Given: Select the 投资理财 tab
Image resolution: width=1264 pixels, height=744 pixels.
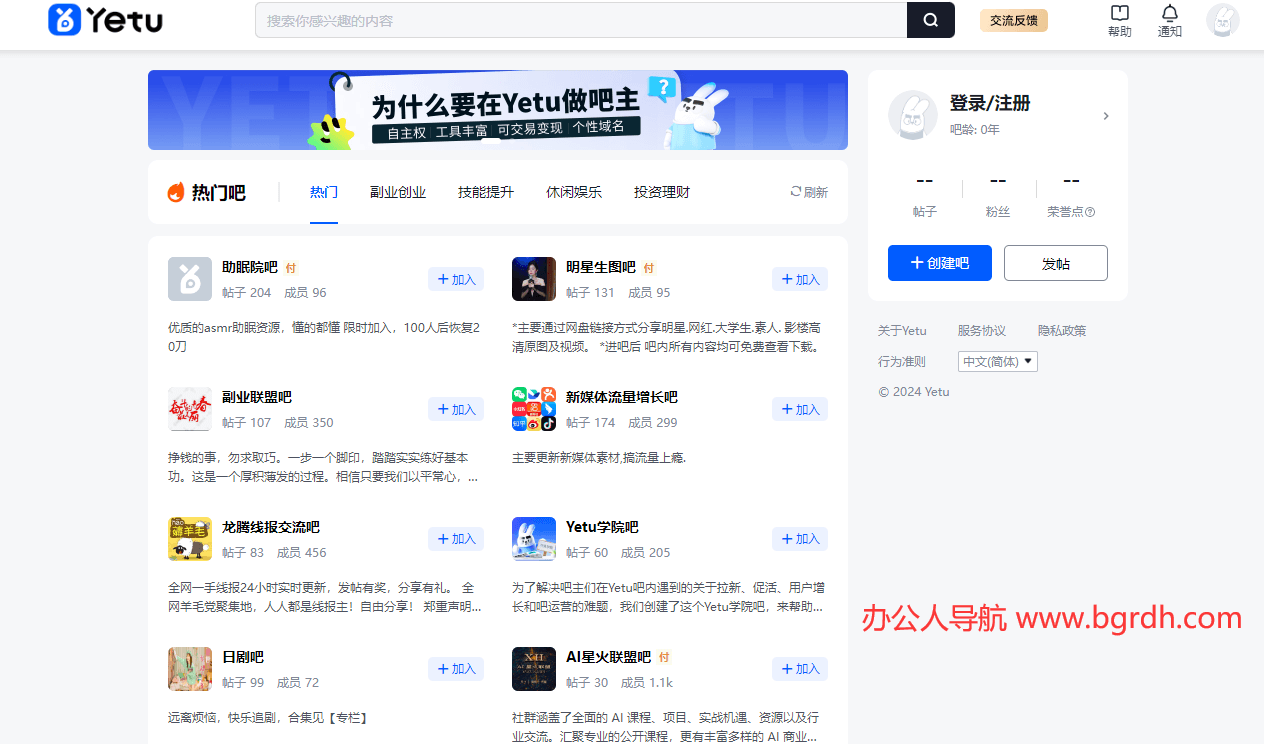Looking at the screenshot, I should [661, 192].
